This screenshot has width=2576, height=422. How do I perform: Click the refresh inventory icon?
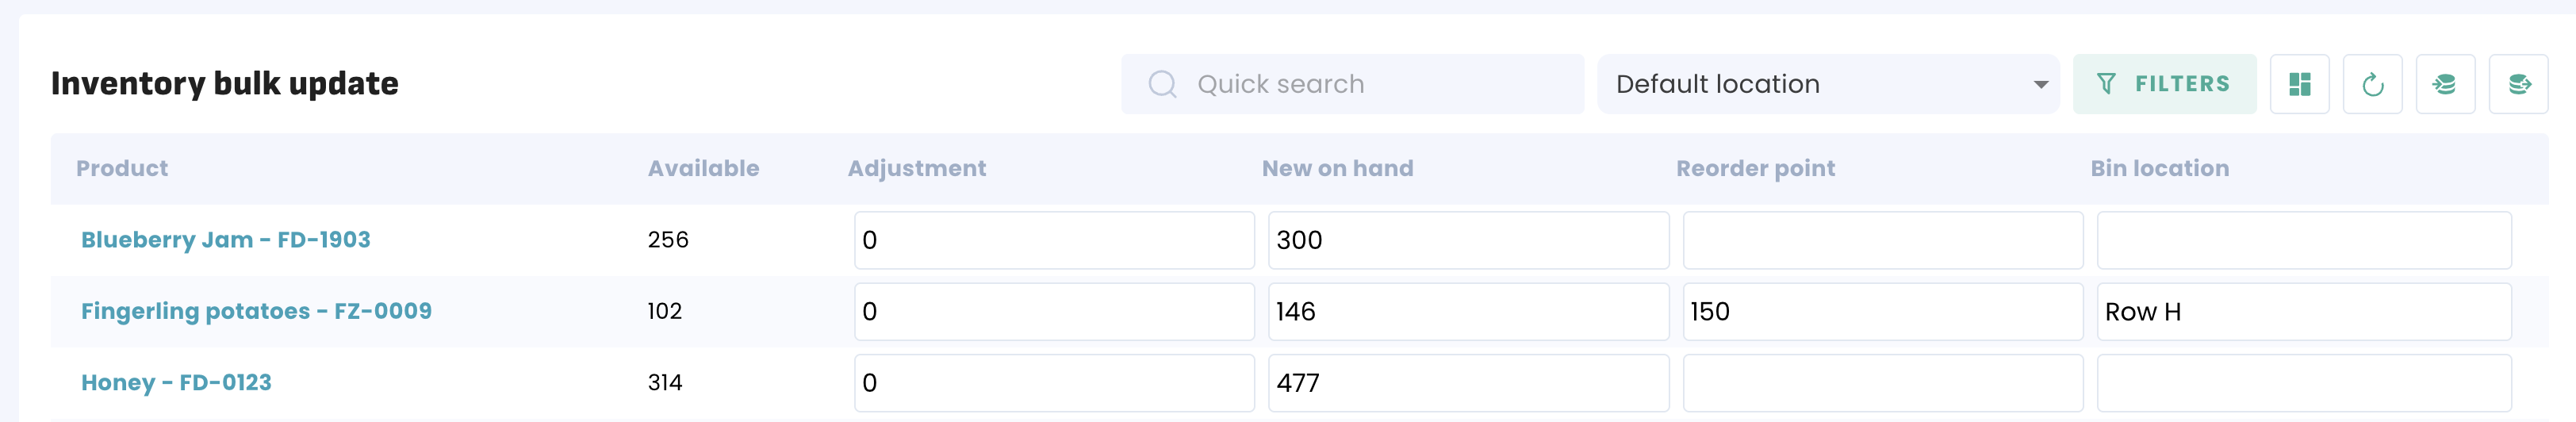(2372, 84)
